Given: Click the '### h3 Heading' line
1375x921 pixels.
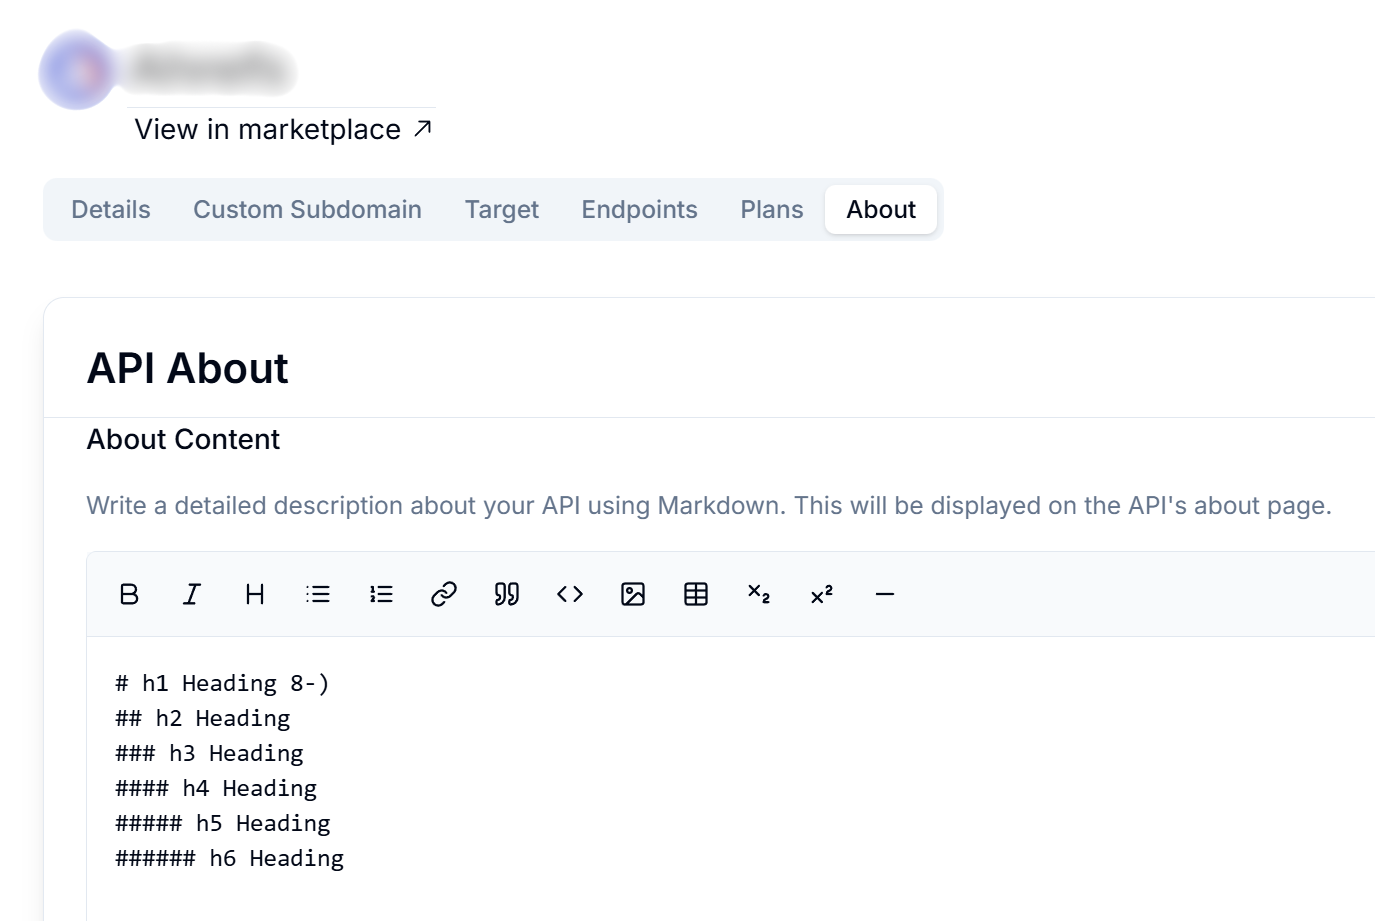Looking at the screenshot, I should click(x=209, y=753).
